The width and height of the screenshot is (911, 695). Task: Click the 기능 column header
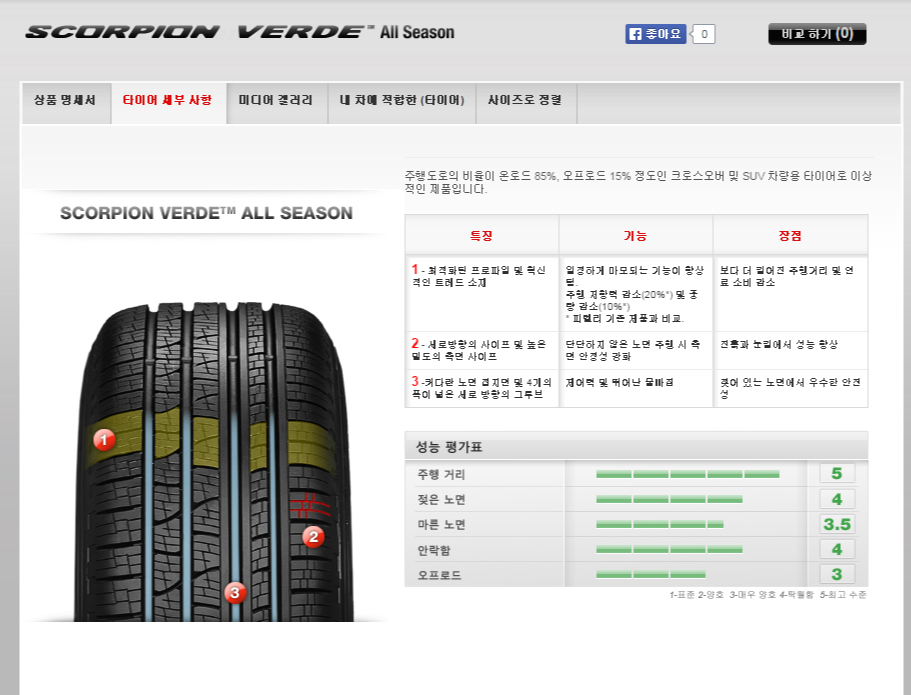click(x=635, y=235)
